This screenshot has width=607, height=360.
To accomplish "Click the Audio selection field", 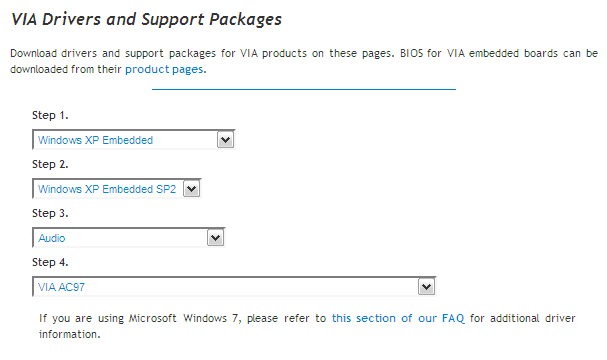I will [x=129, y=238].
